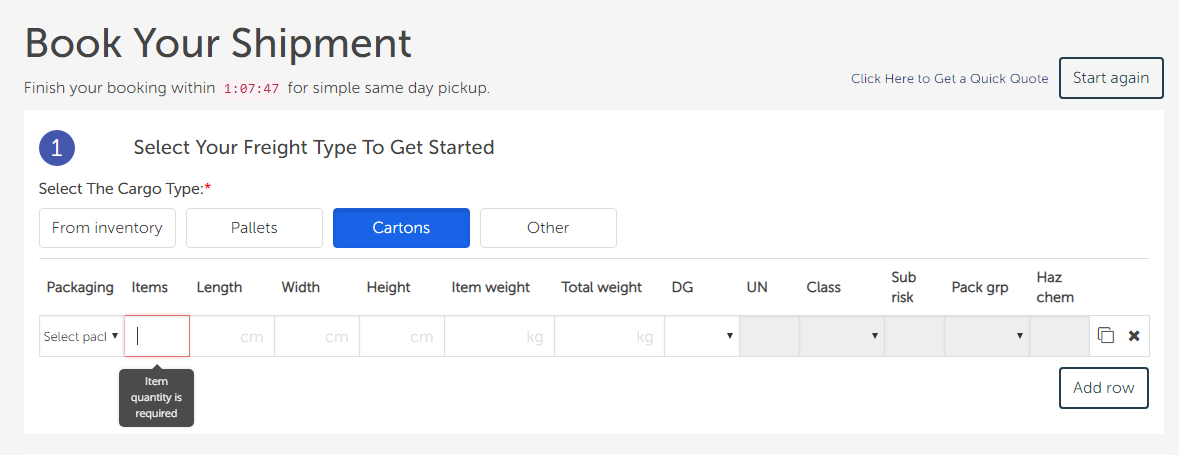
Task: Open the Pack grp dropdown
Action: point(987,337)
